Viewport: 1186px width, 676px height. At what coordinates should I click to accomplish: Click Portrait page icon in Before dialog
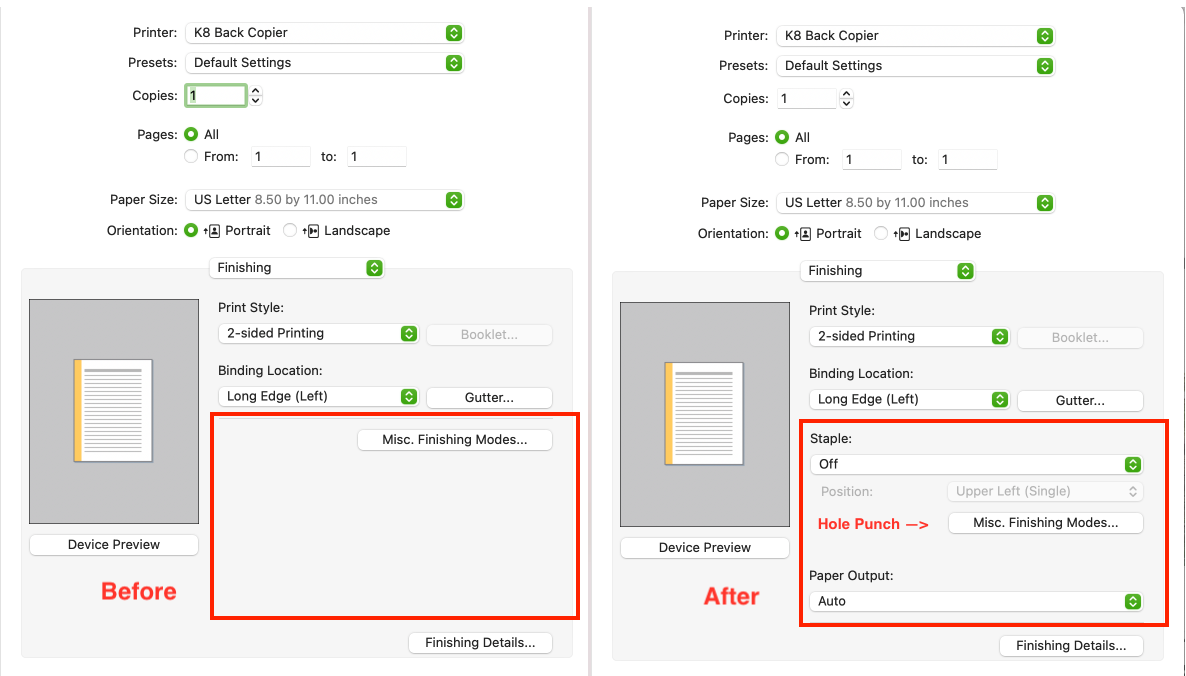(x=212, y=231)
